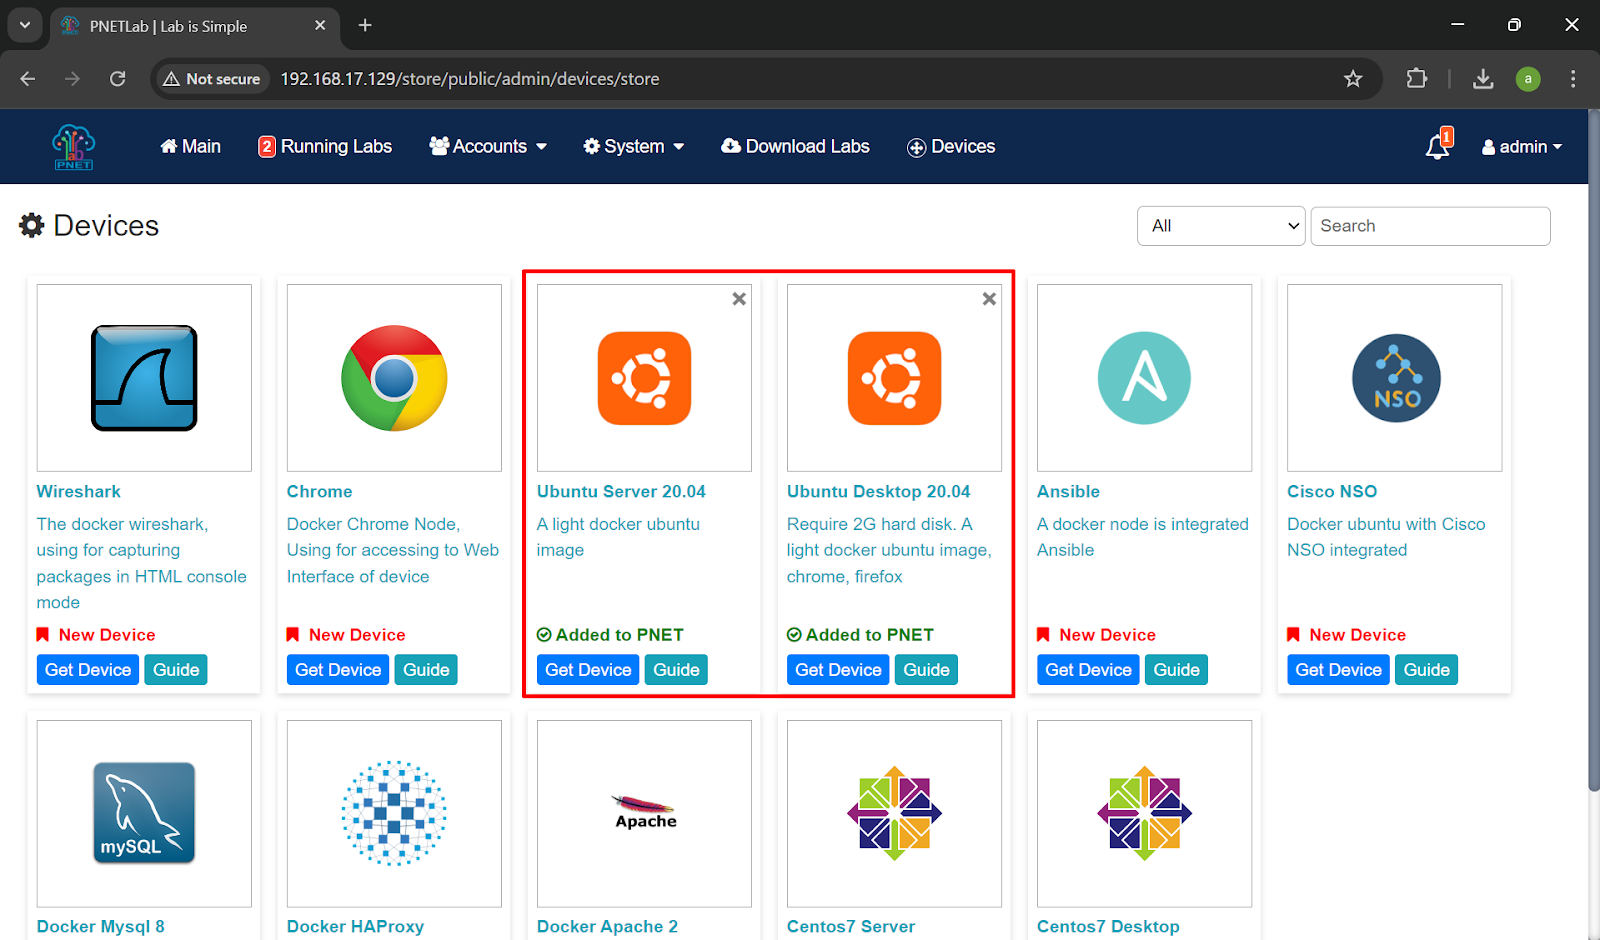Screen dimensions: 1600x940
Task: Open the Chrome three-dot menu
Action: [x=1573, y=79]
